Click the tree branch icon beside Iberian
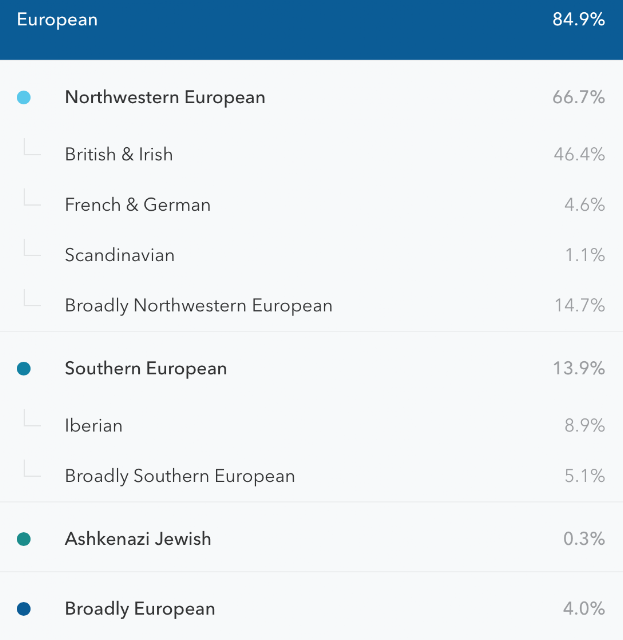Viewport: 623px width, 640px height. pyautogui.click(x=32, y=418)
